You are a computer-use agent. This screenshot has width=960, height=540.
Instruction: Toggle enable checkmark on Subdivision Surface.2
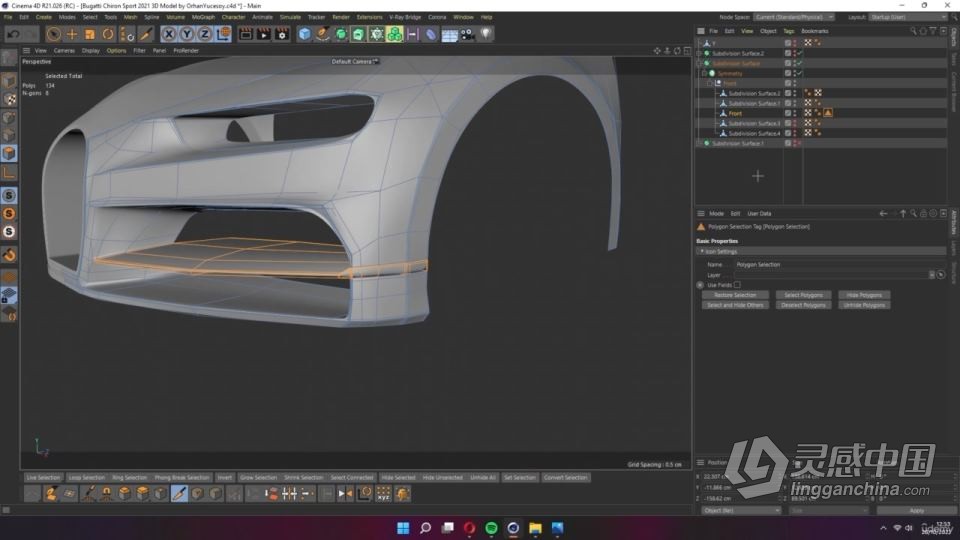[800, 53]
